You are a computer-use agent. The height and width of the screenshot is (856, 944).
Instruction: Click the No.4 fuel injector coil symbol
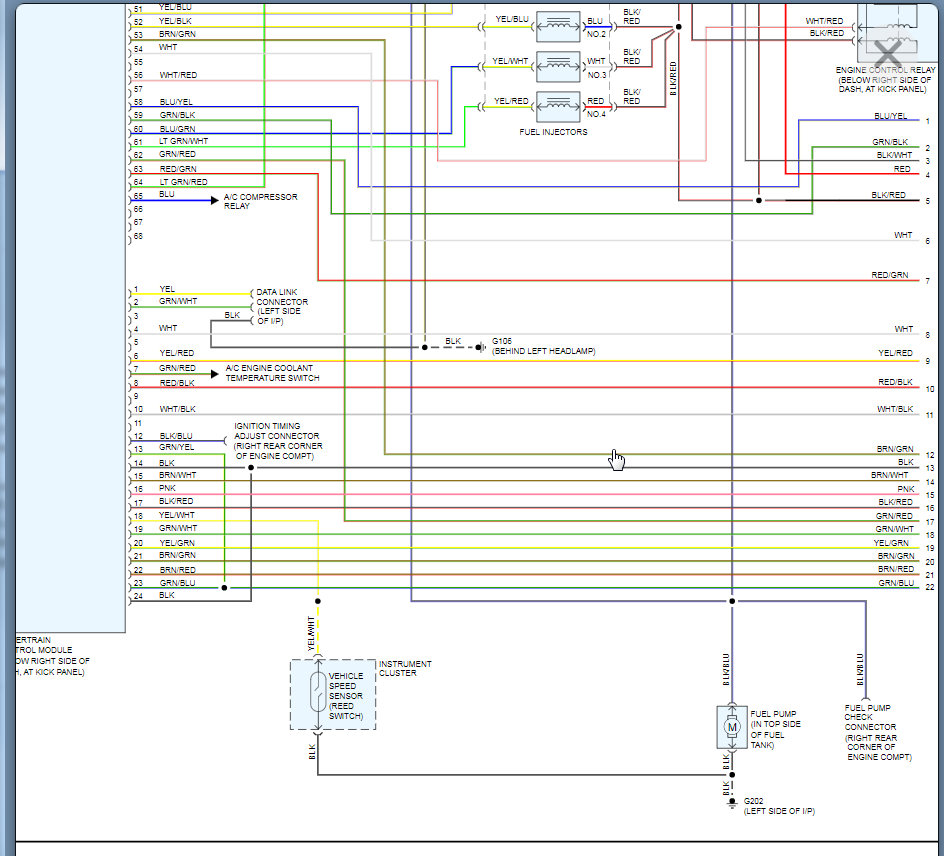coord(558,107)
